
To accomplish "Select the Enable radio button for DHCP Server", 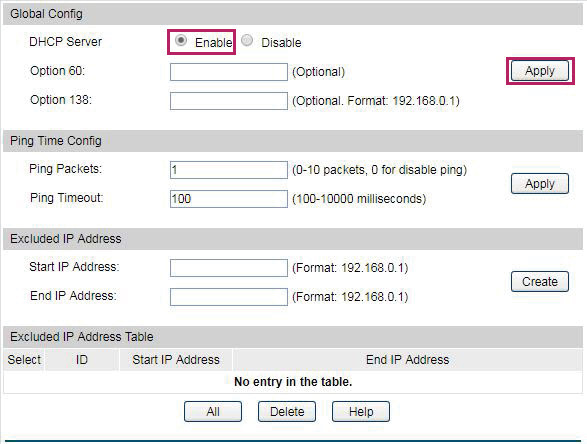I will click(181, 40).
